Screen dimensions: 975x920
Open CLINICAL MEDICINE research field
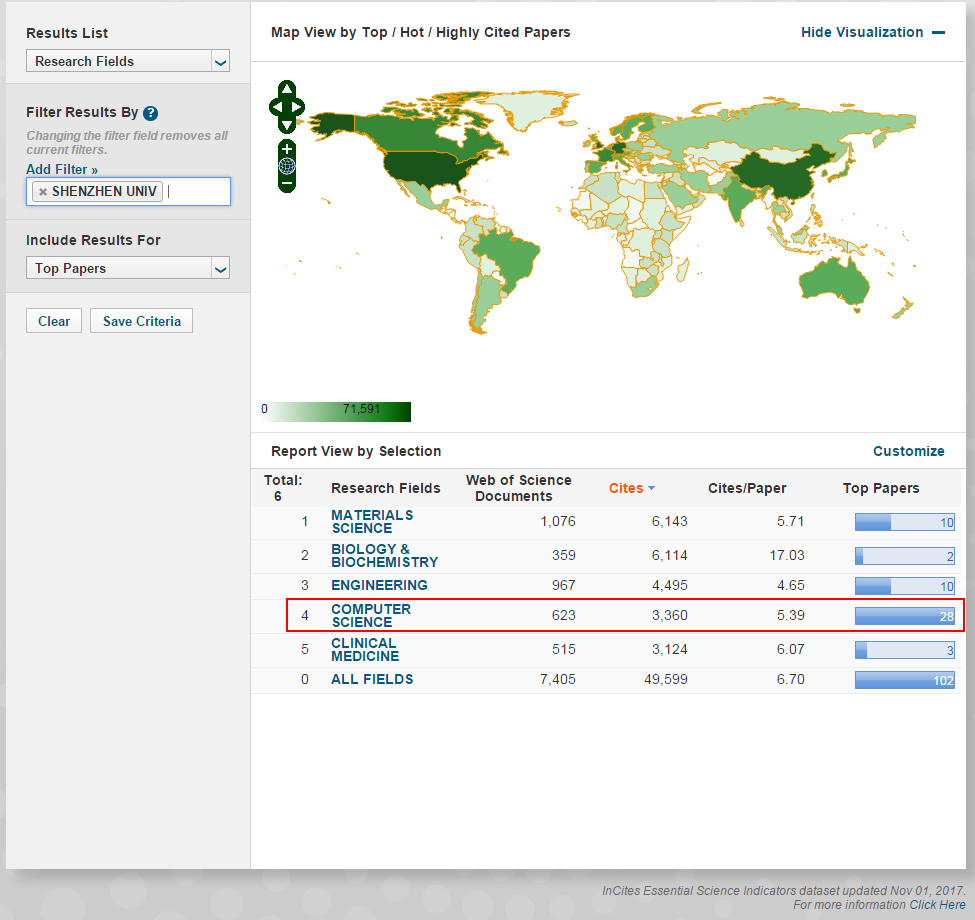tap(365, 650)
